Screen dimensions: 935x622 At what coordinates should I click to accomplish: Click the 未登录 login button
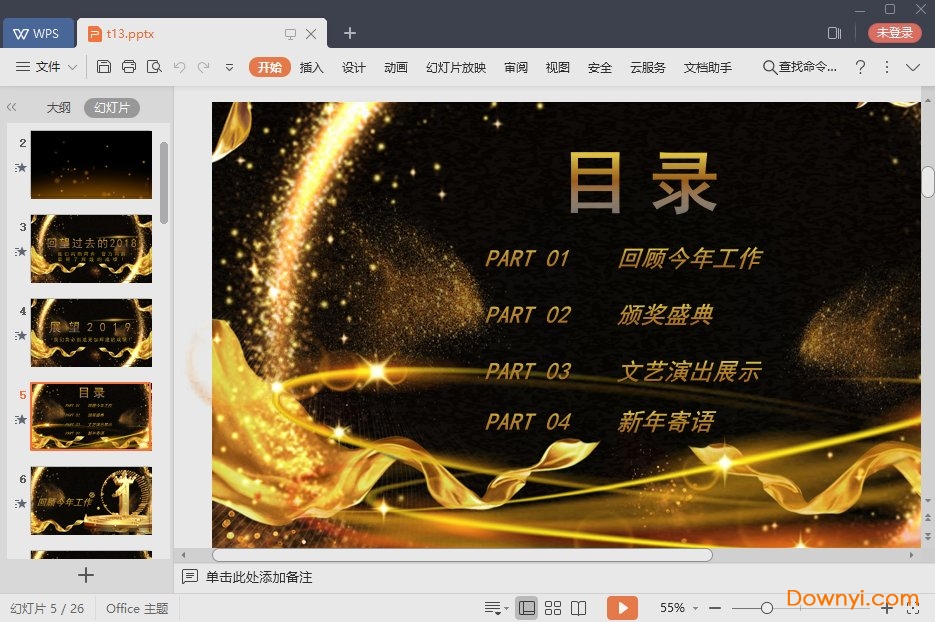[x=894, y=33]
